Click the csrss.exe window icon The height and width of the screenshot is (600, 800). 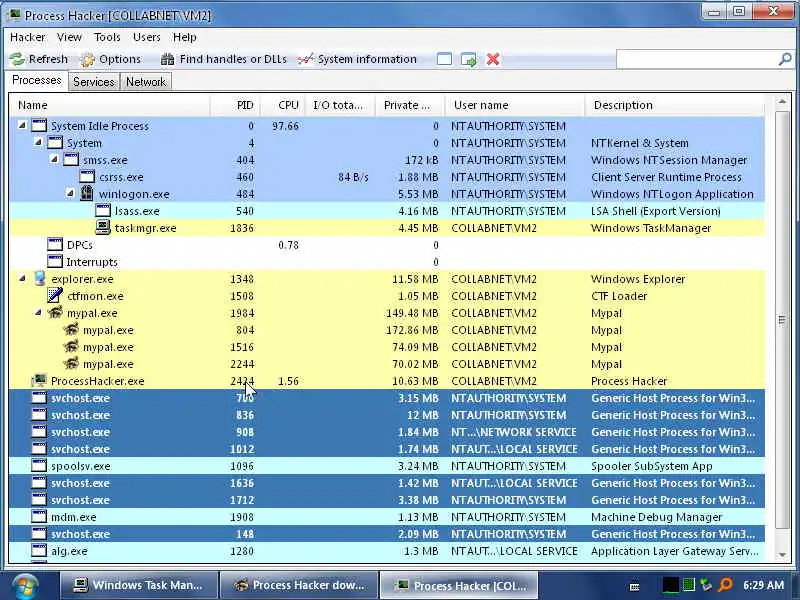tap(87, 177)
